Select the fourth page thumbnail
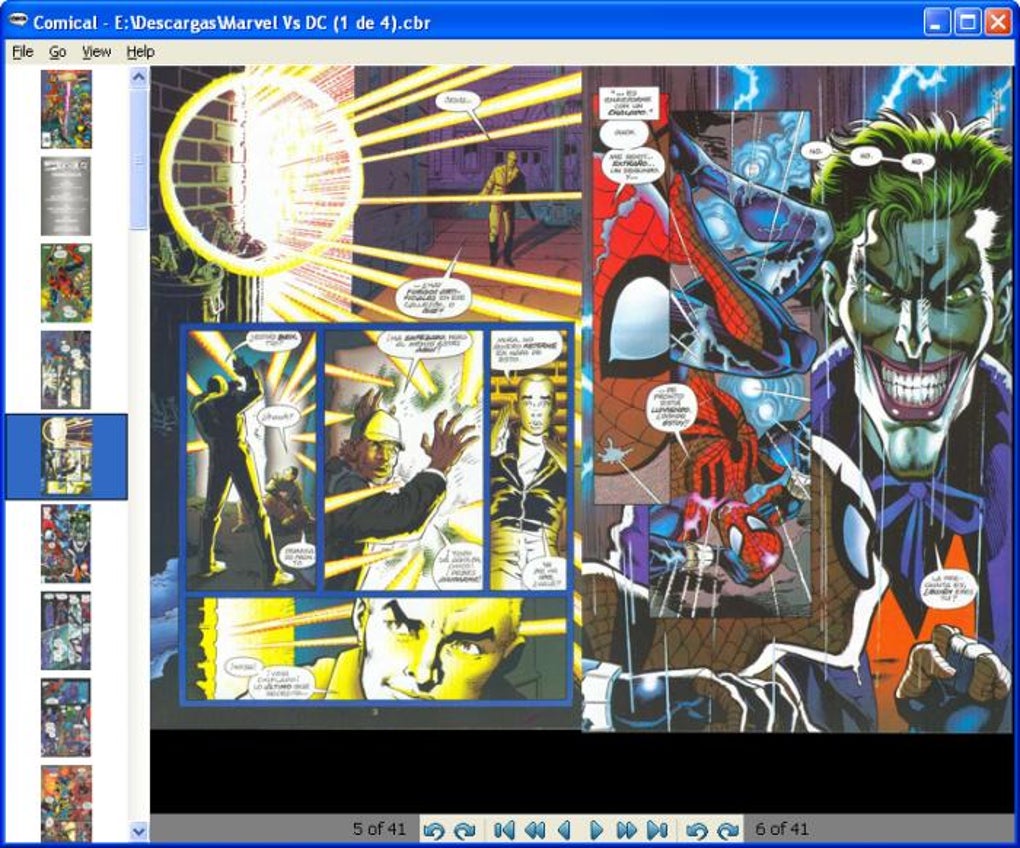 [x=66, y=370]
